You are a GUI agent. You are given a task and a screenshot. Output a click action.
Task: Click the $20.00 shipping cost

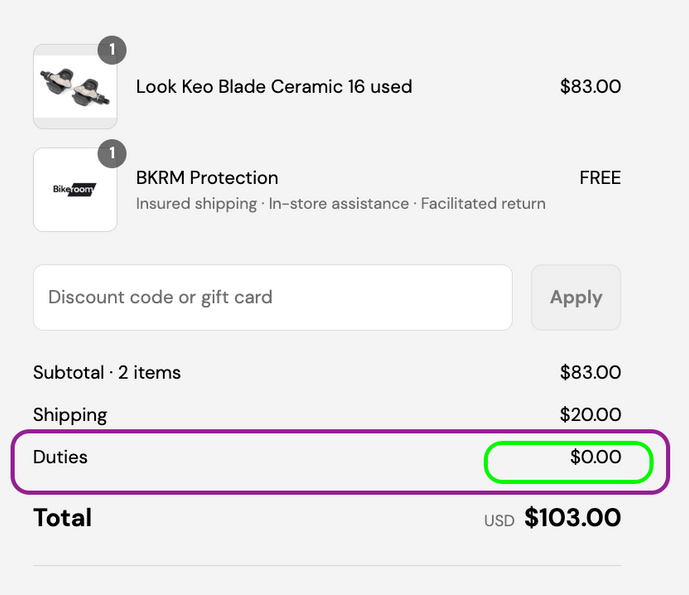click(590, 414)
